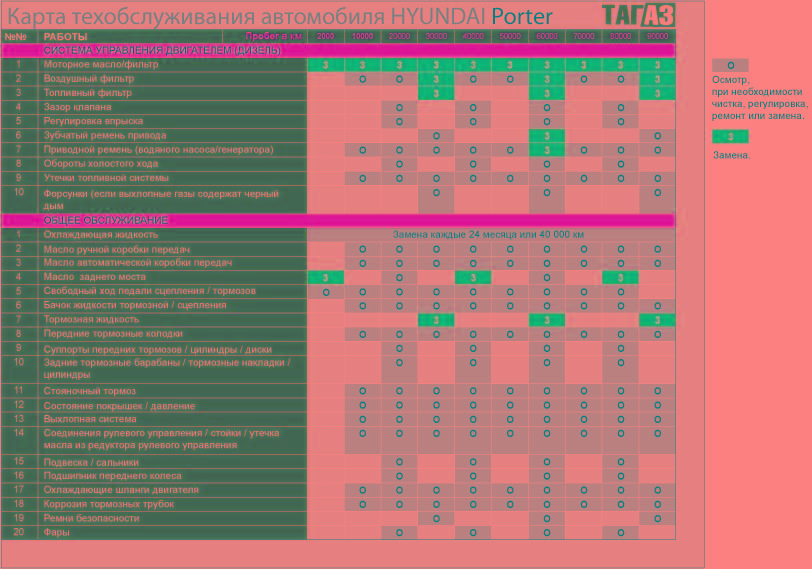Click legend text 'Замена.'
Viewport: 812px width, 569px height.
tap(731, 155)
